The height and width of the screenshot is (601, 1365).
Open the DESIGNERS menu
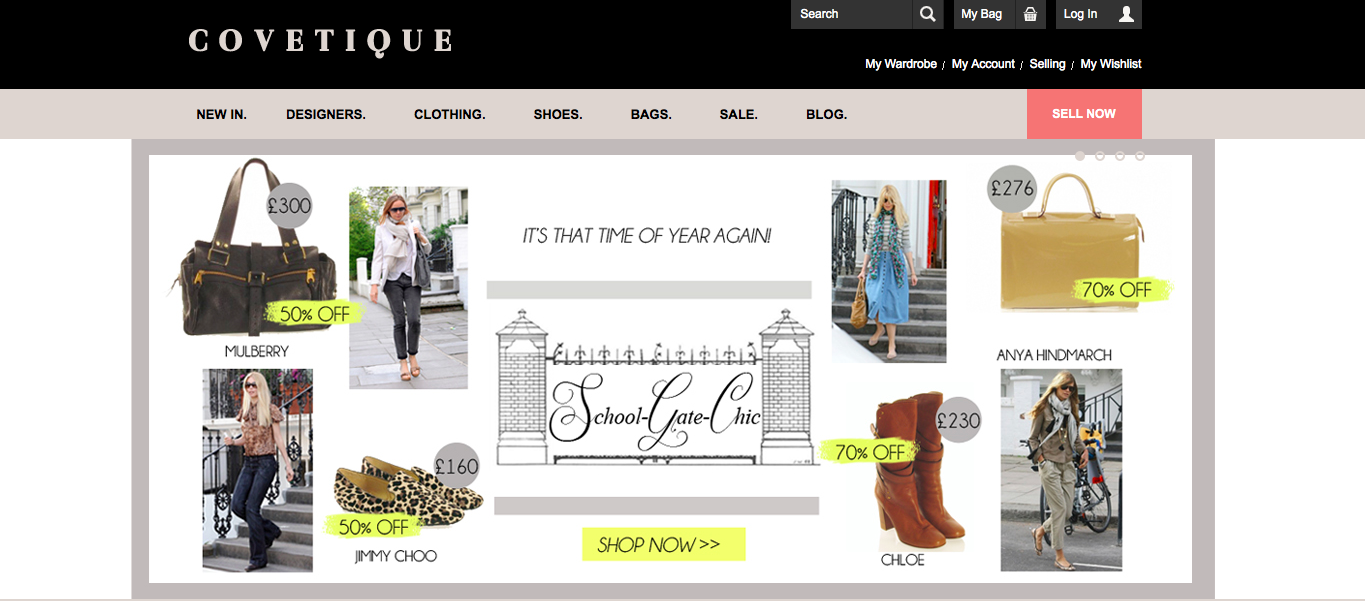click(x=326, y=114)
